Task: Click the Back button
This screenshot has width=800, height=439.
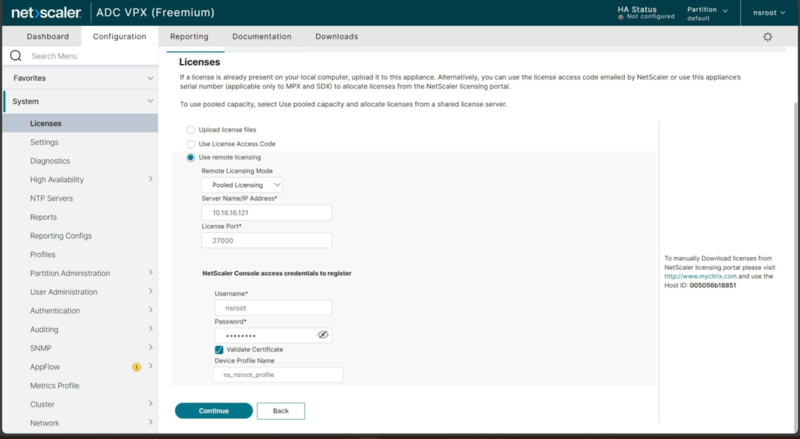Action: click(281, 411)
